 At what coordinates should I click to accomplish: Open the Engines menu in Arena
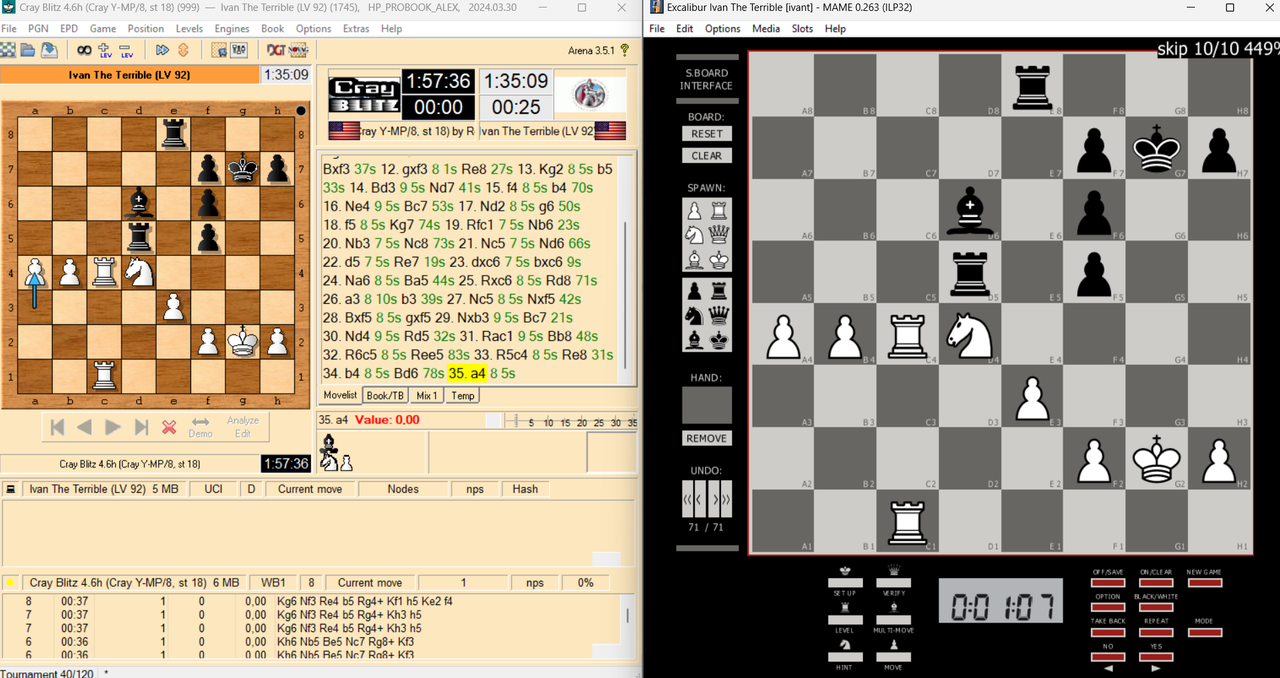232,28
